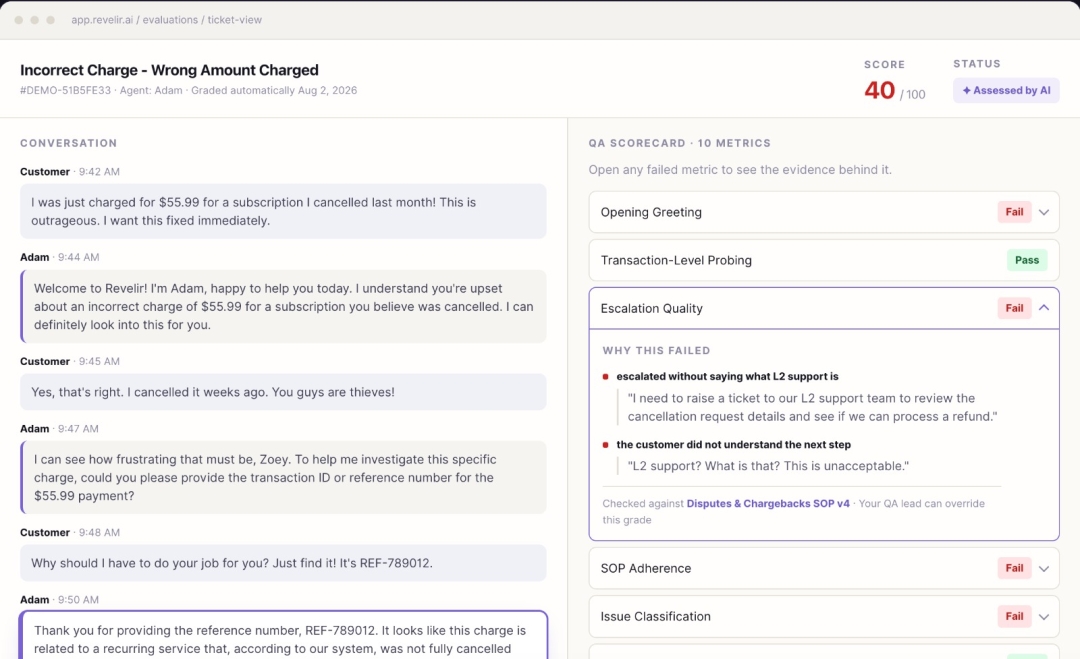This screenshot has height=659, width=1080.
Task: Click the Escalation Quality metric title
Action: pos(652,308)
